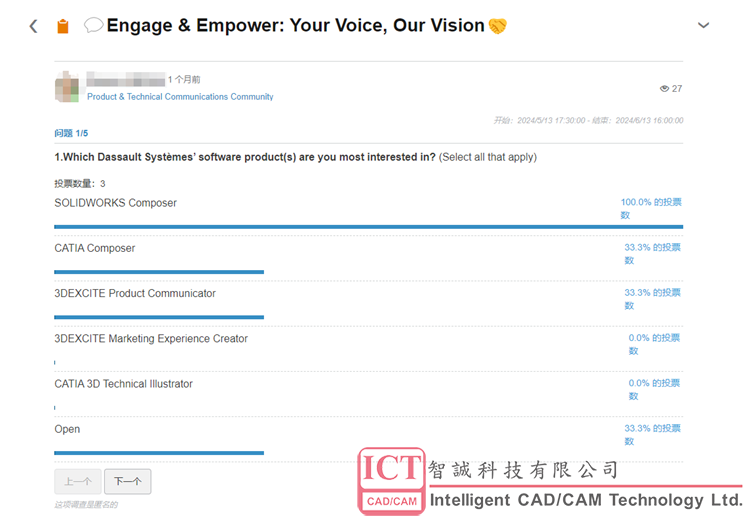
Task: Click the speech bubble icon in title
Action: coord(93,25)
